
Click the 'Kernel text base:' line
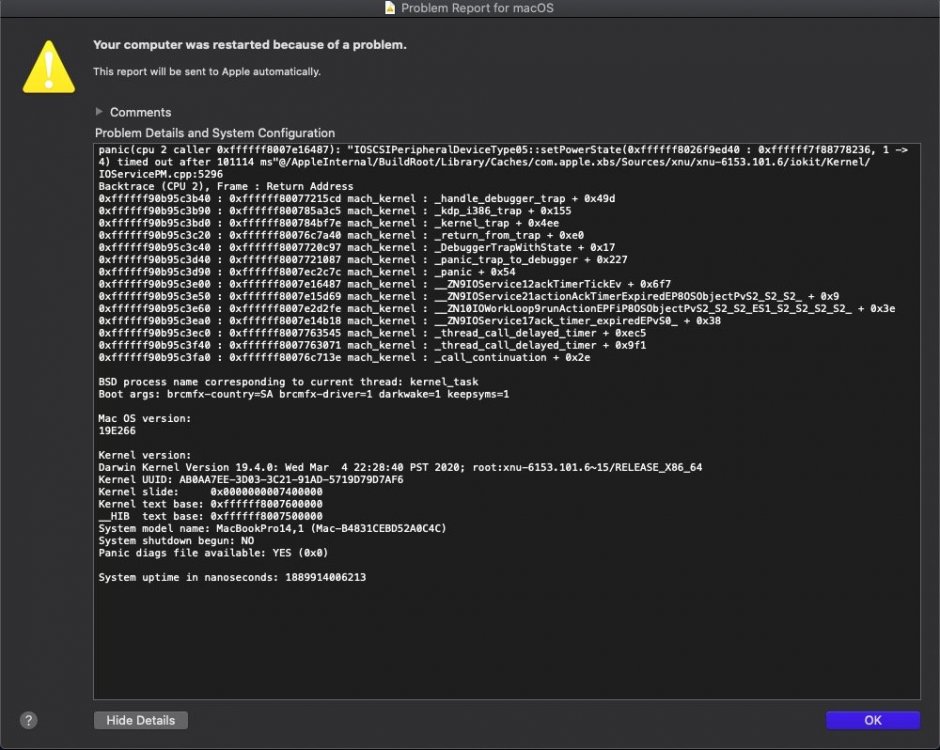[x=210, y=504]
